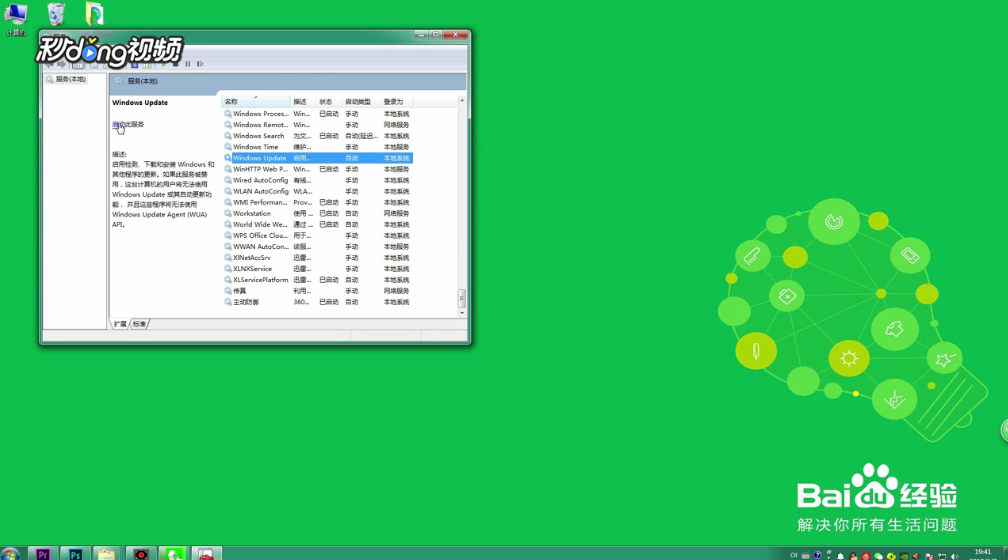Select the XLNXService service row
Image resolution: width=1008 pixels, height=560 pixels.
click(318, 269)
